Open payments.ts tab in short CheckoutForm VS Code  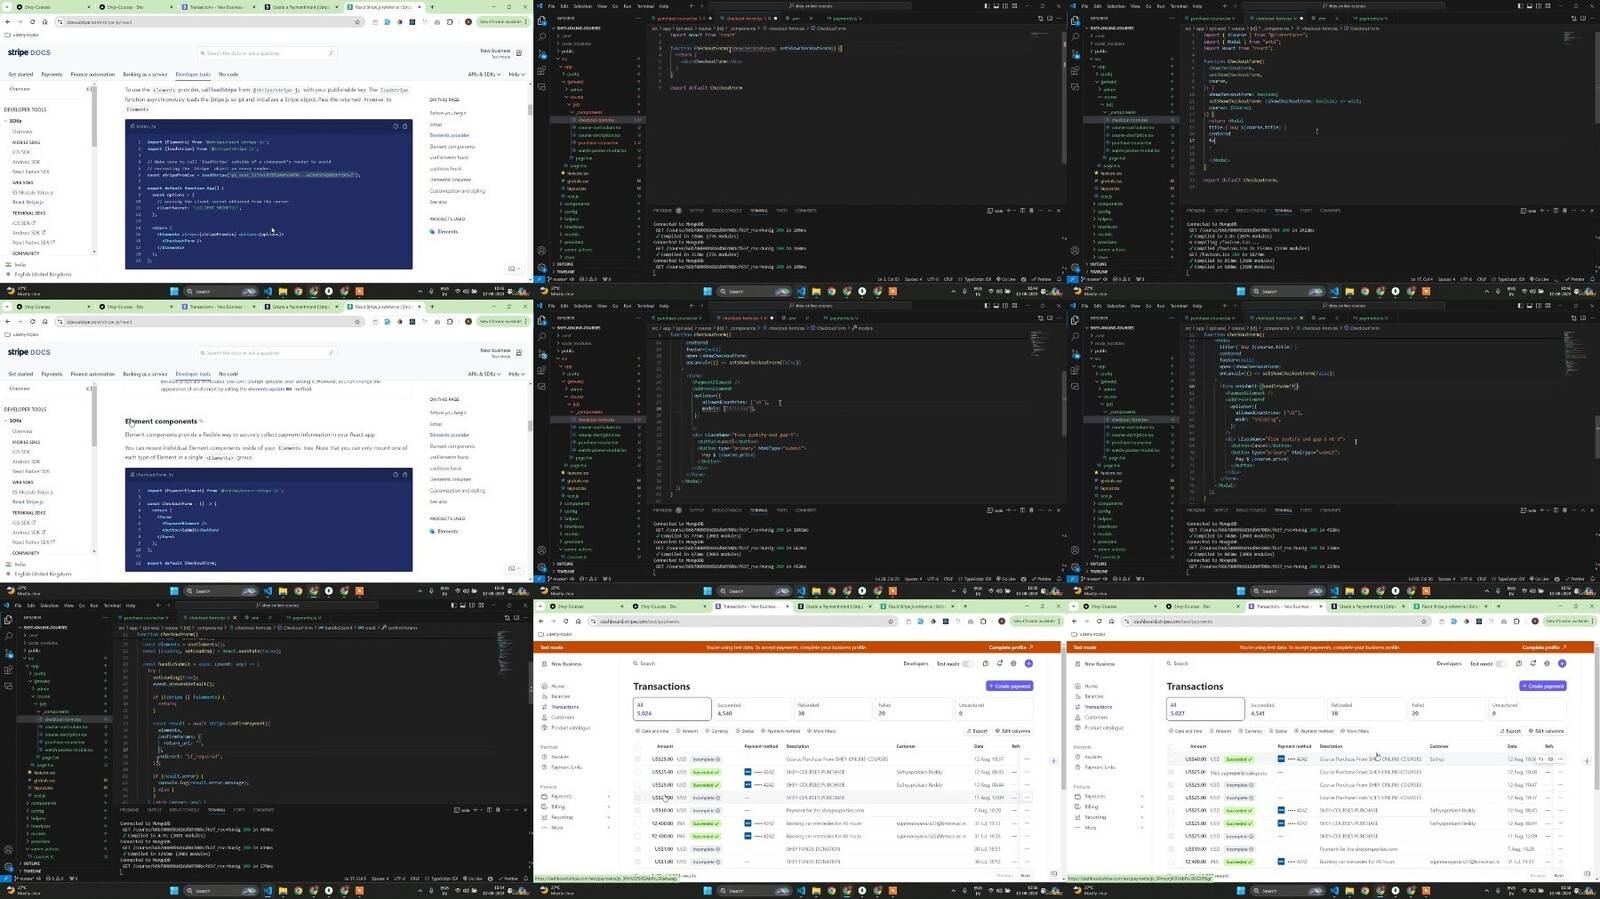(845, 18)
